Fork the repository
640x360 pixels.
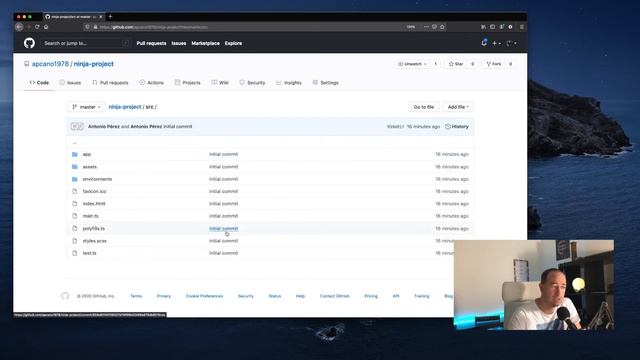[493, 64]
